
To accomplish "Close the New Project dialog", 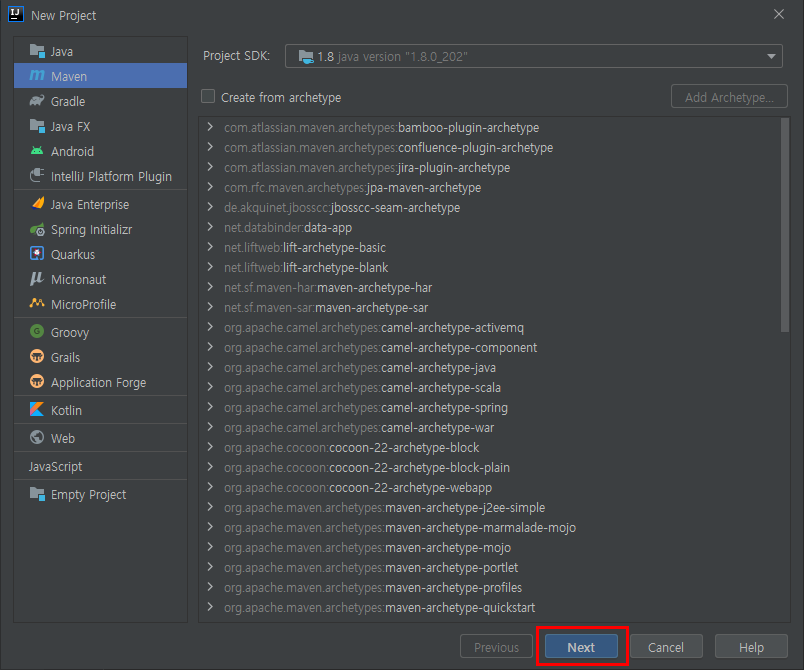I will tap(778, 14).
